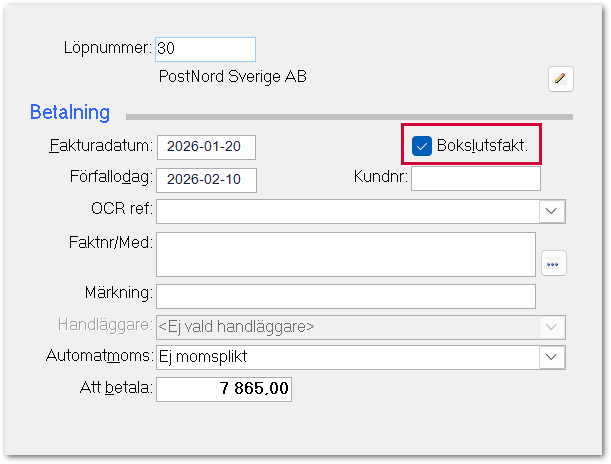The height and width of the screenshot is (464, 611).
Task: Expand the OCR ref dropdown arrow
Action: (552, 211)
